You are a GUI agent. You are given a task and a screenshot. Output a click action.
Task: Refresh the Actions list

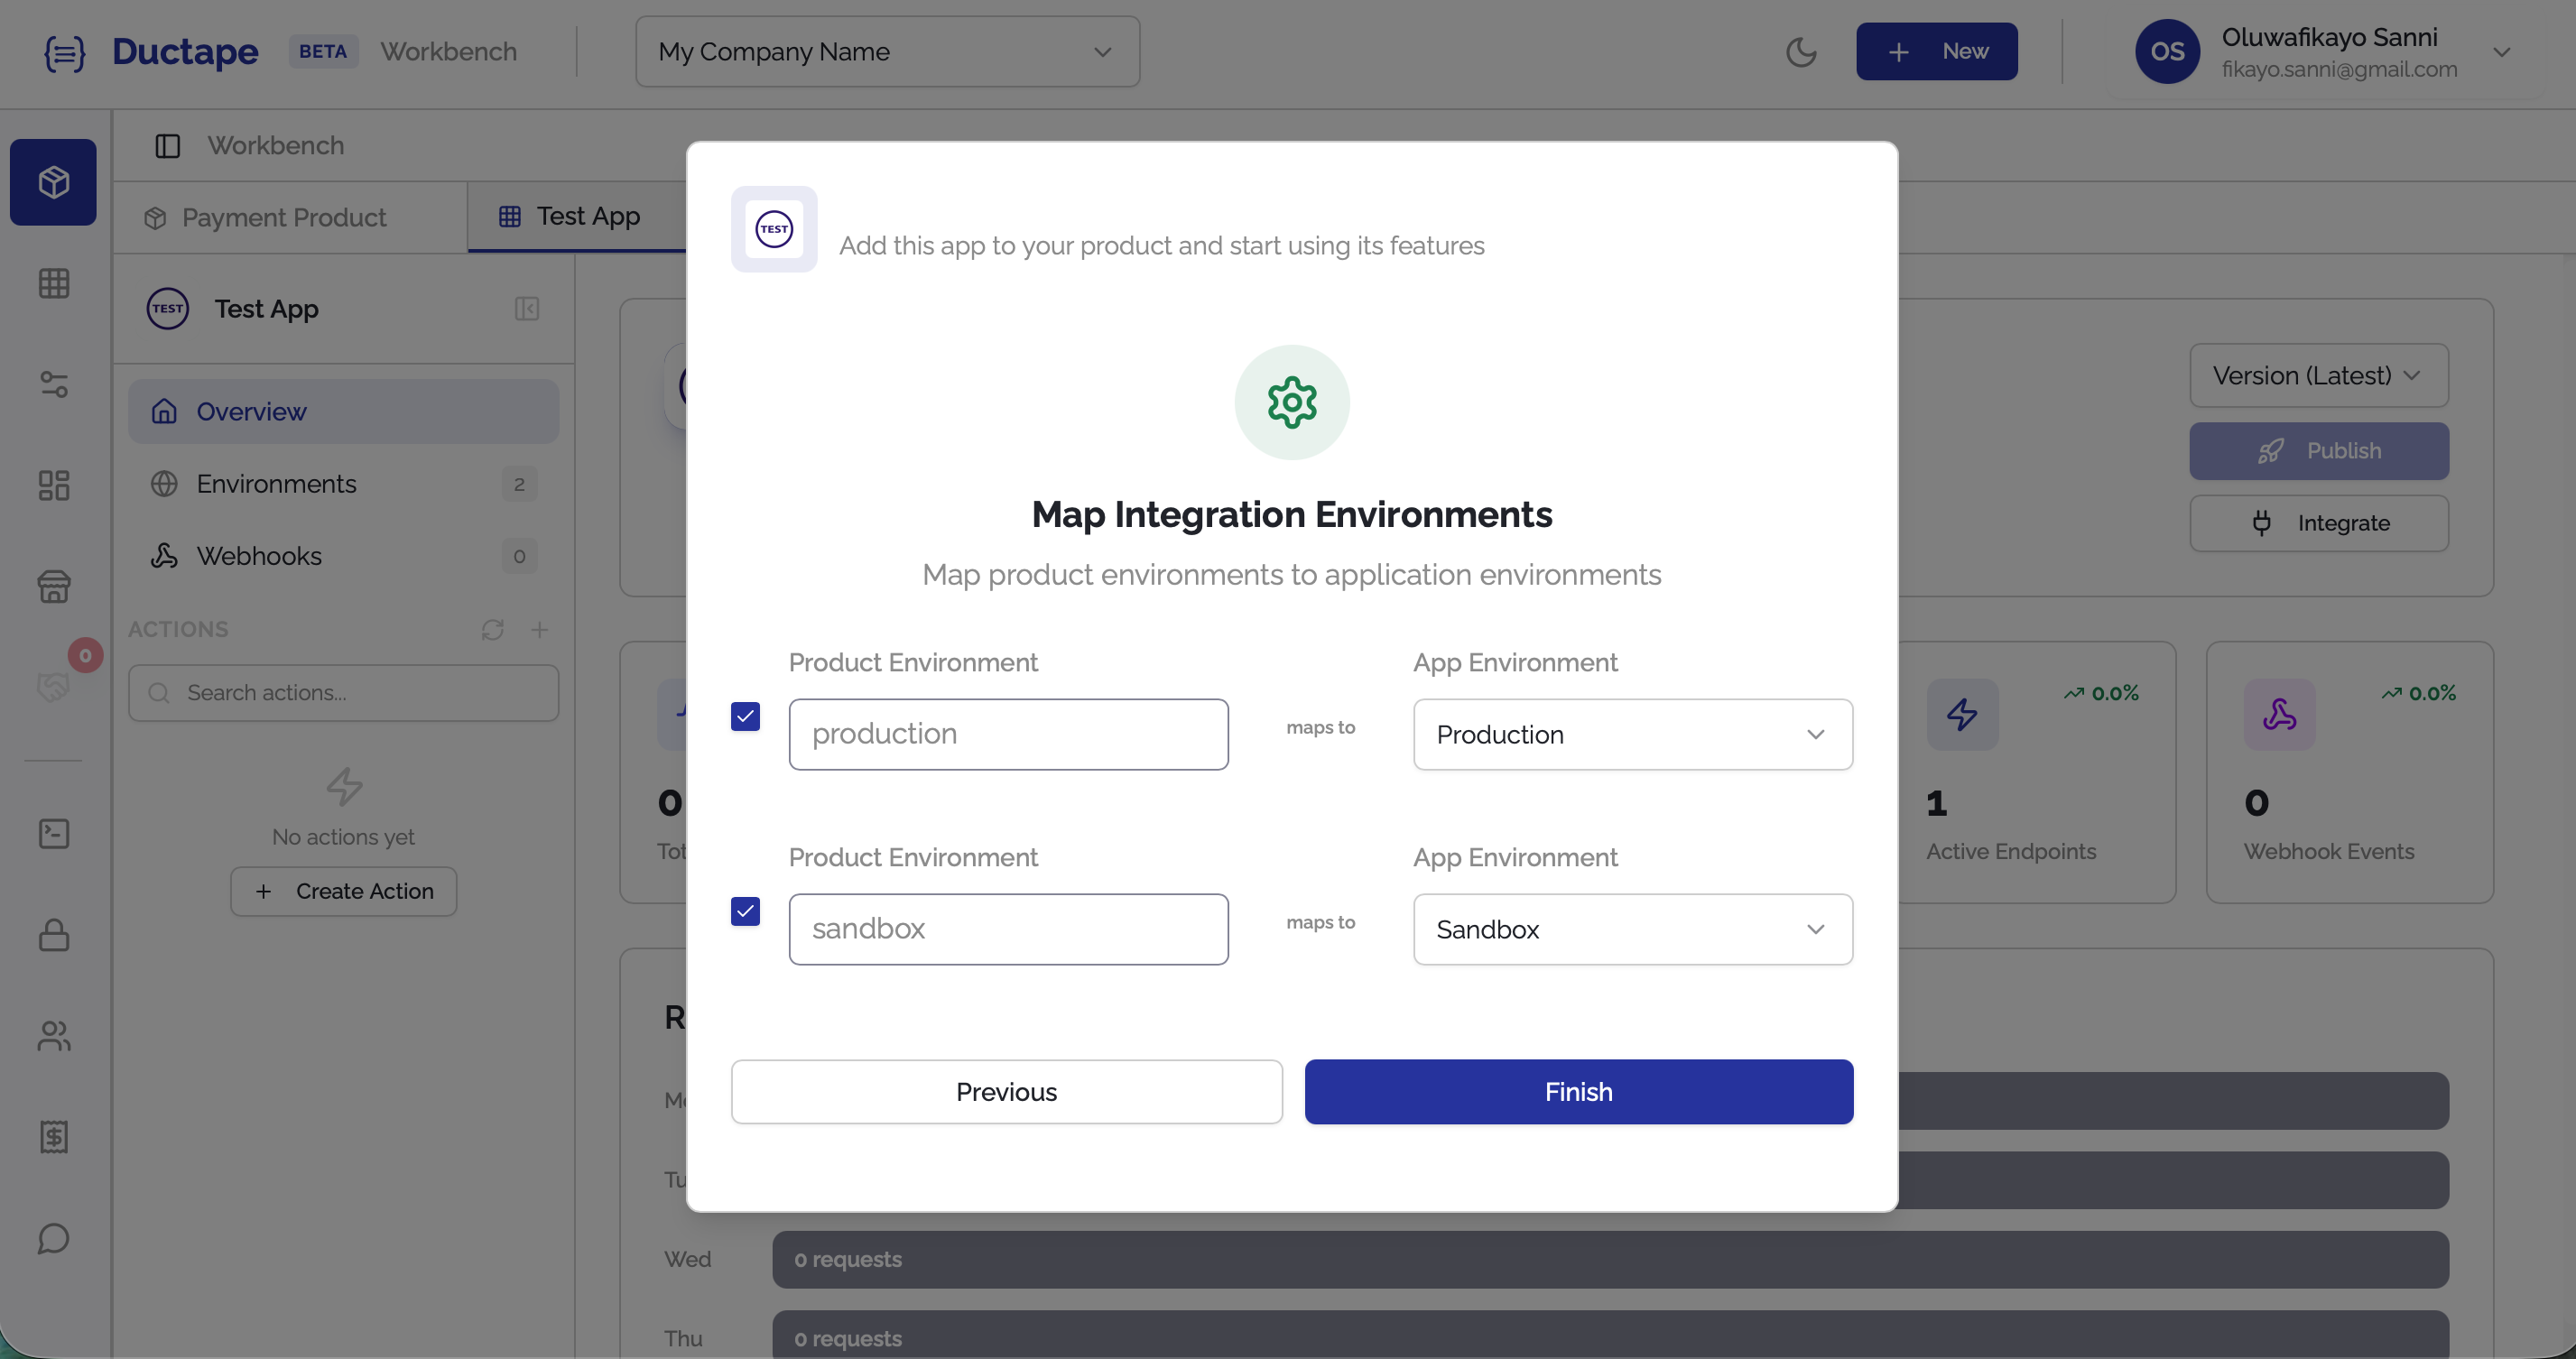pyautogui.click(x=492, y=630)
